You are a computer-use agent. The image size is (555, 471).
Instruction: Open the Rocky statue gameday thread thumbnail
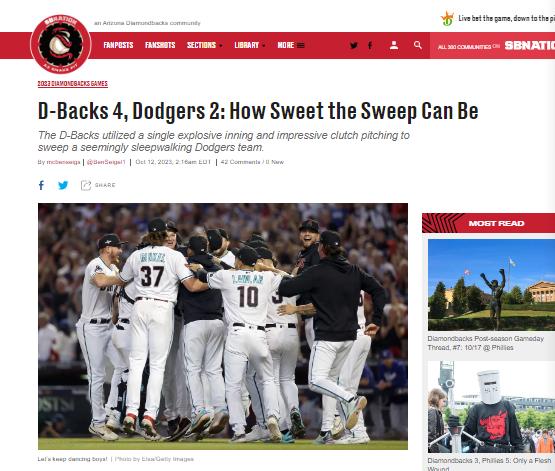491,285
